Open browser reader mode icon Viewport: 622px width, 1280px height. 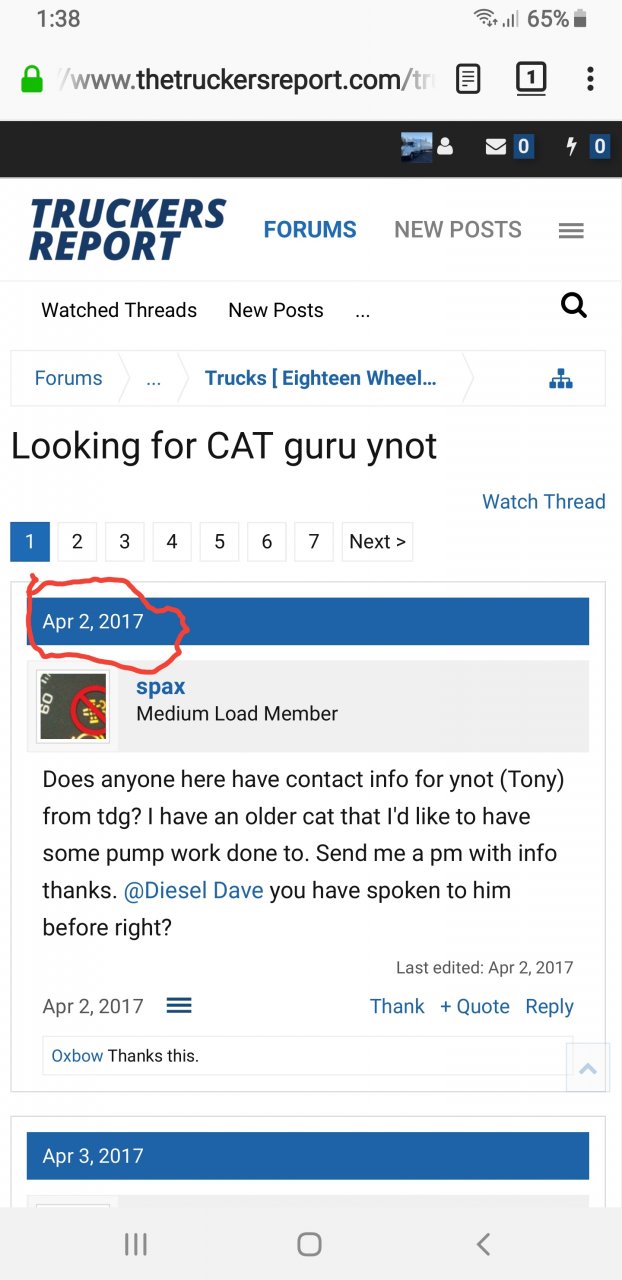tap(468, 79)
